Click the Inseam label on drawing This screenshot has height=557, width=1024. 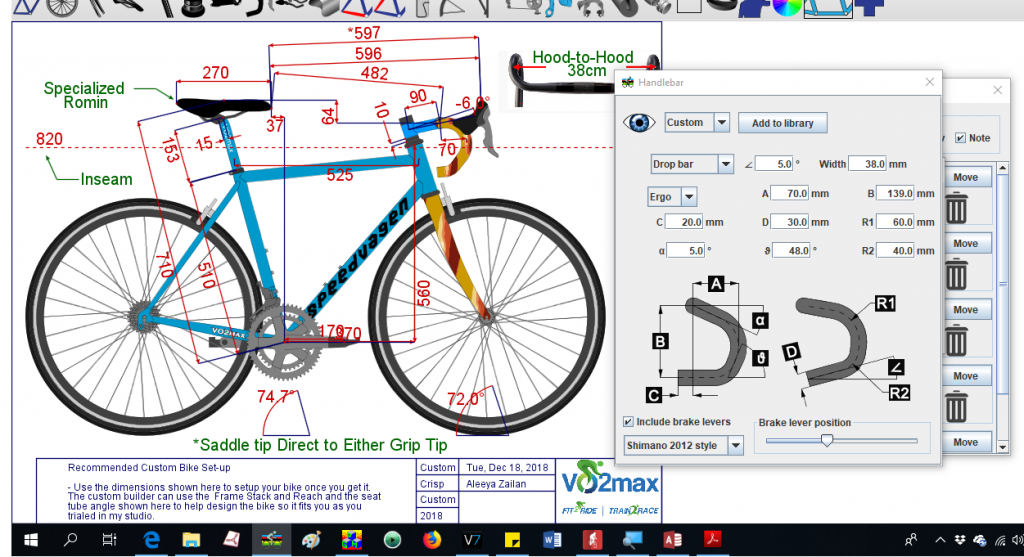[x=106, y=179]
